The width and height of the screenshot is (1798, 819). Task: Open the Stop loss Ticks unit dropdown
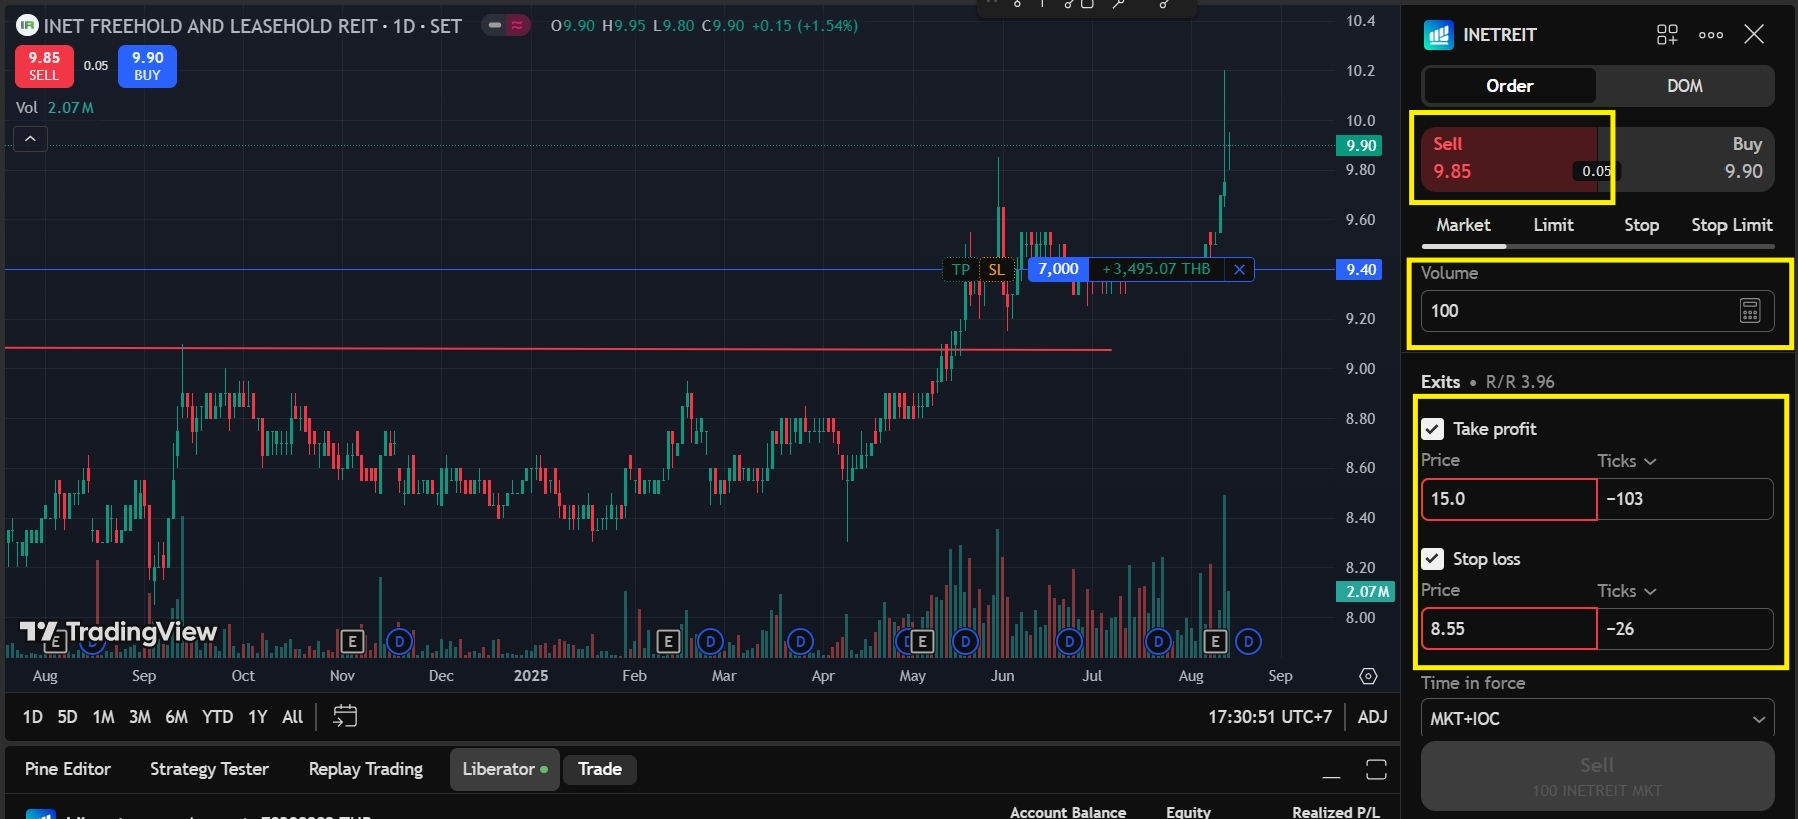(x=1627, y=591)
